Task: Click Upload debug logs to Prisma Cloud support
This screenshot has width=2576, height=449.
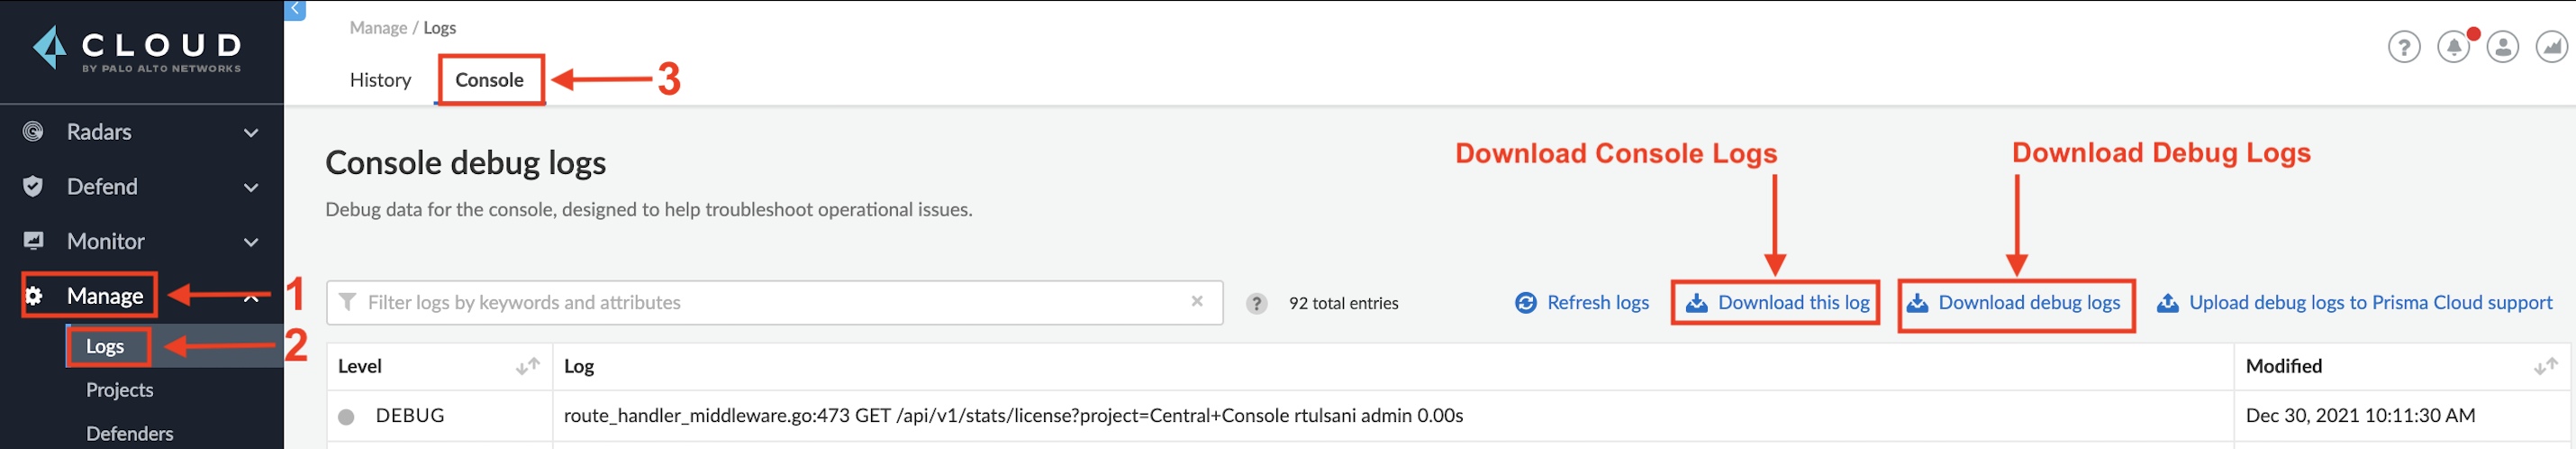Action: pos(2355,303)
